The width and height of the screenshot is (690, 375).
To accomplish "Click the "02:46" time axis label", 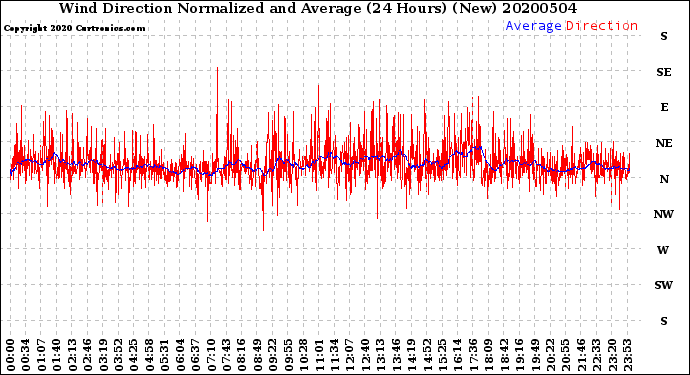I will (88, 355).
